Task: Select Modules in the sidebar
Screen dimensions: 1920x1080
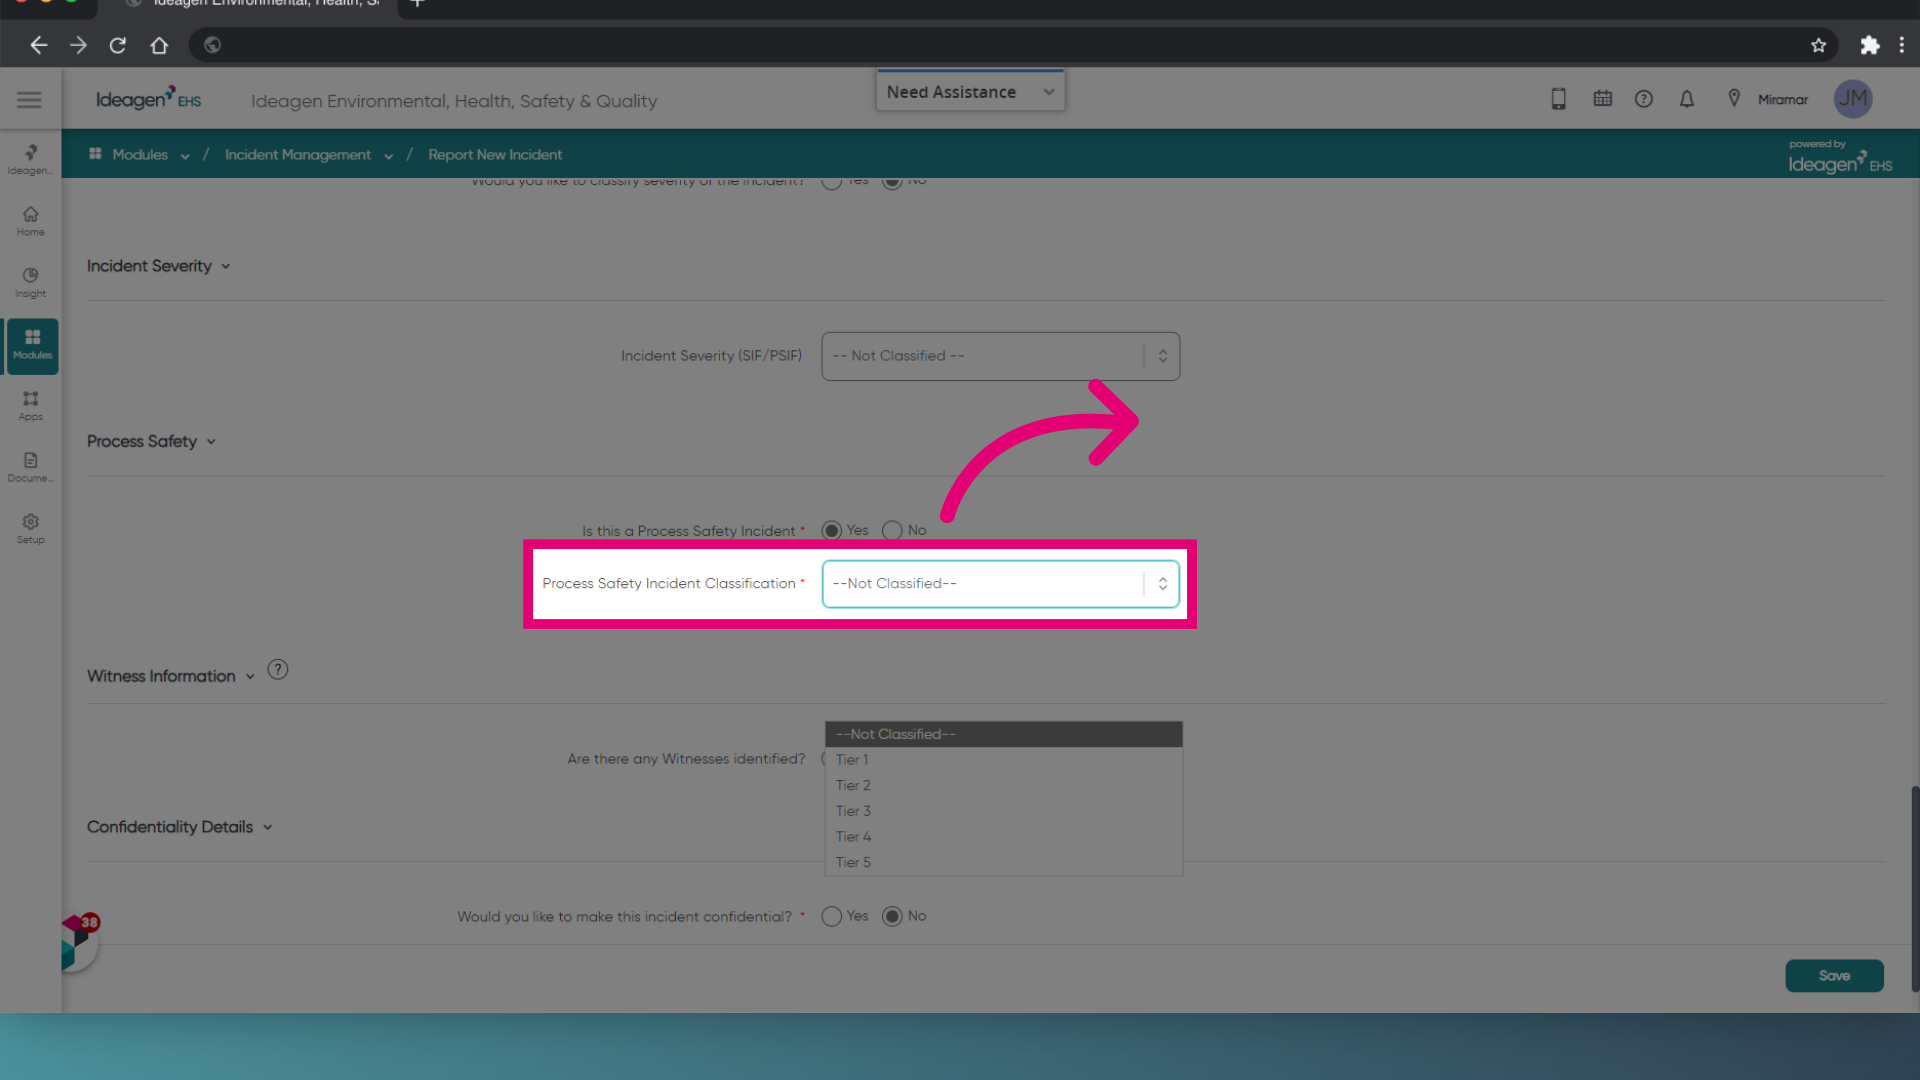Action: 32,345
